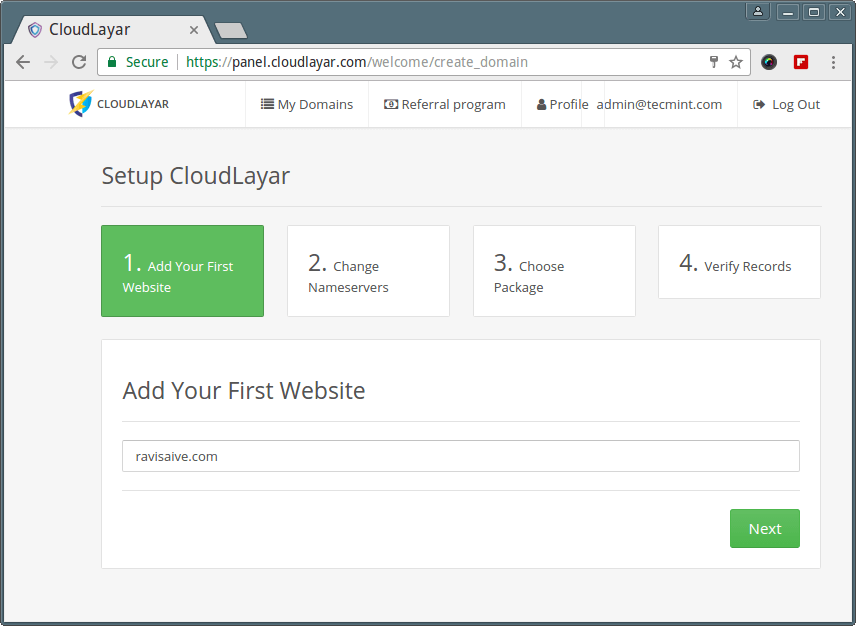Click Log Out link
The image size is (856, 626).
tap(787, 104)
